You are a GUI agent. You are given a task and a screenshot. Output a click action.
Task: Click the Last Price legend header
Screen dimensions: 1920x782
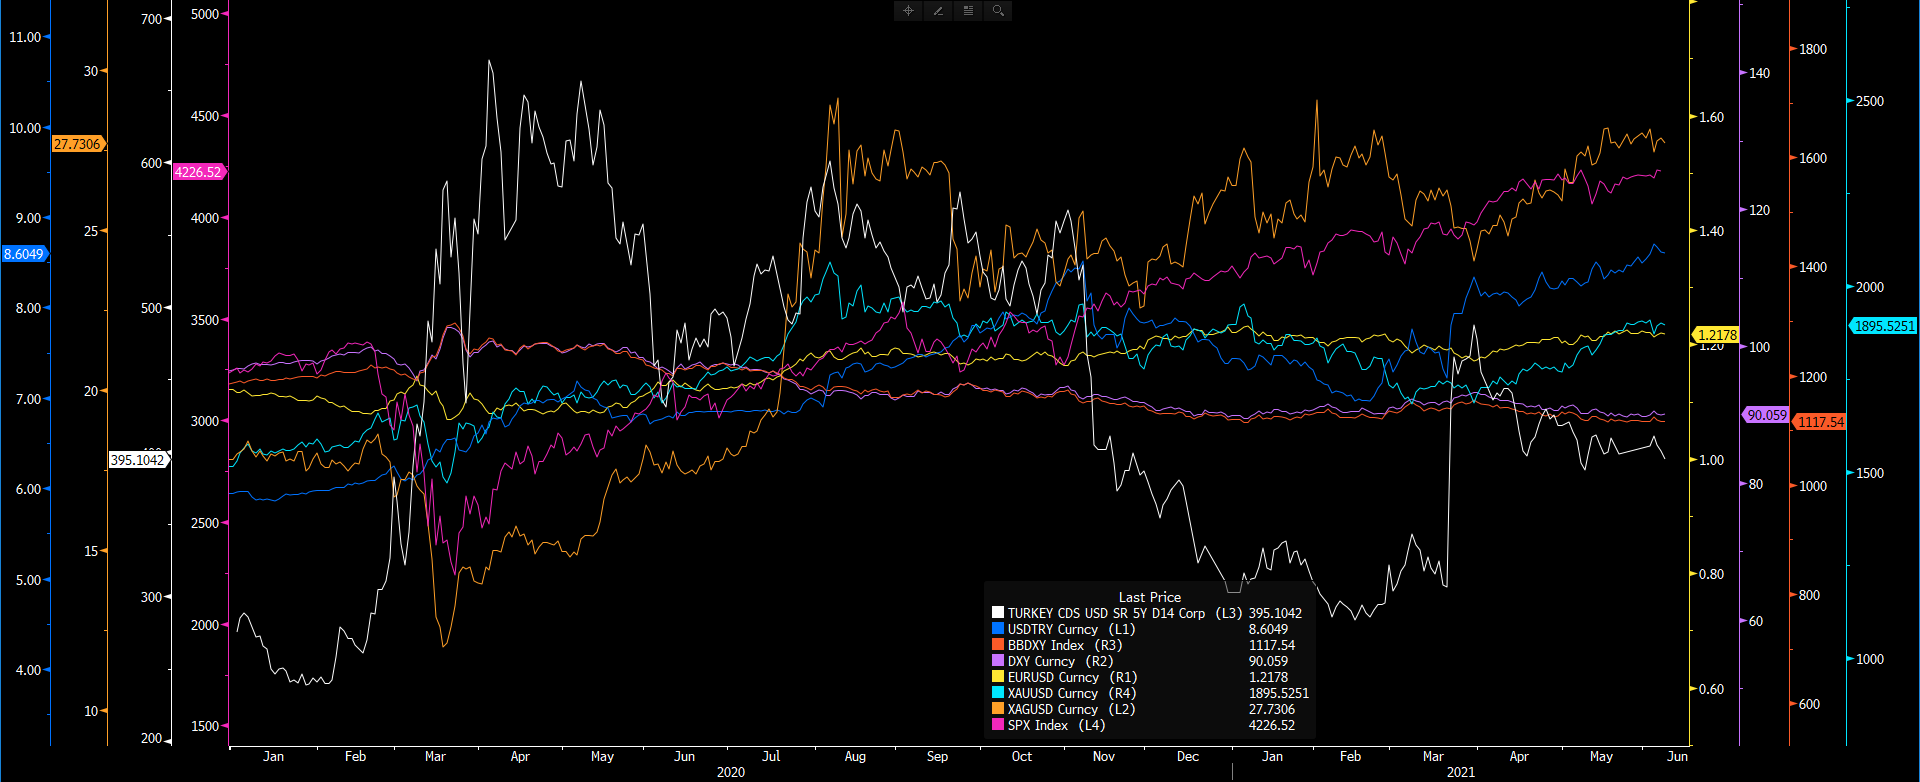[1149, 597]
